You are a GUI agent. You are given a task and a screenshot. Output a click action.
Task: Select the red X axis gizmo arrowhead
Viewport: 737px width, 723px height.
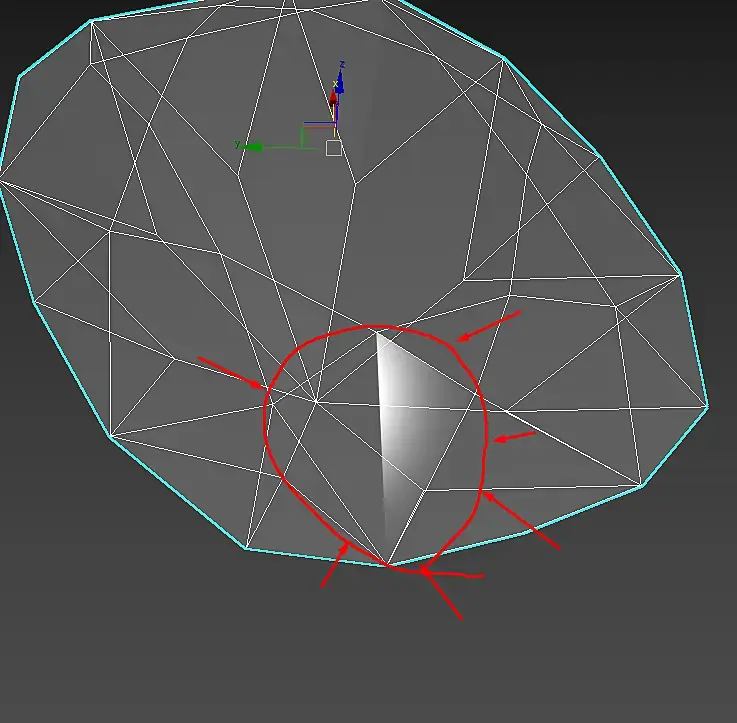pyautogui.click(x=333, y=98)
